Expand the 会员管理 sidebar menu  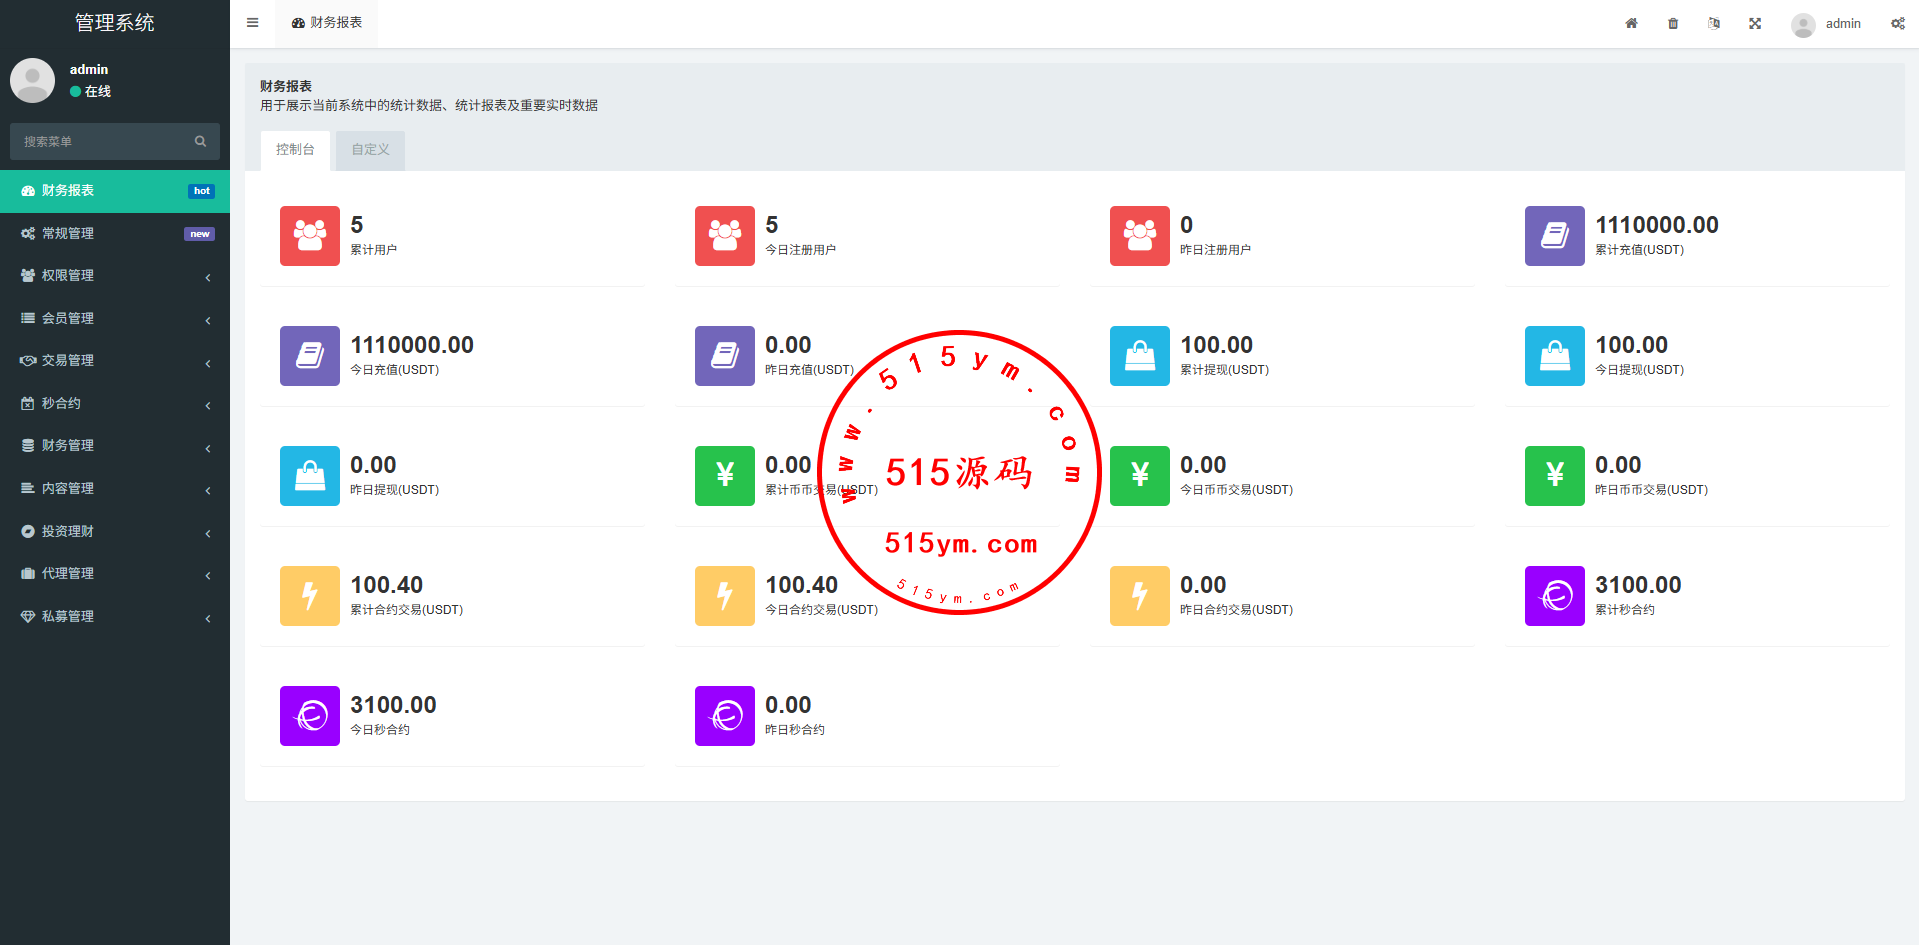click(x=114, y=318)
